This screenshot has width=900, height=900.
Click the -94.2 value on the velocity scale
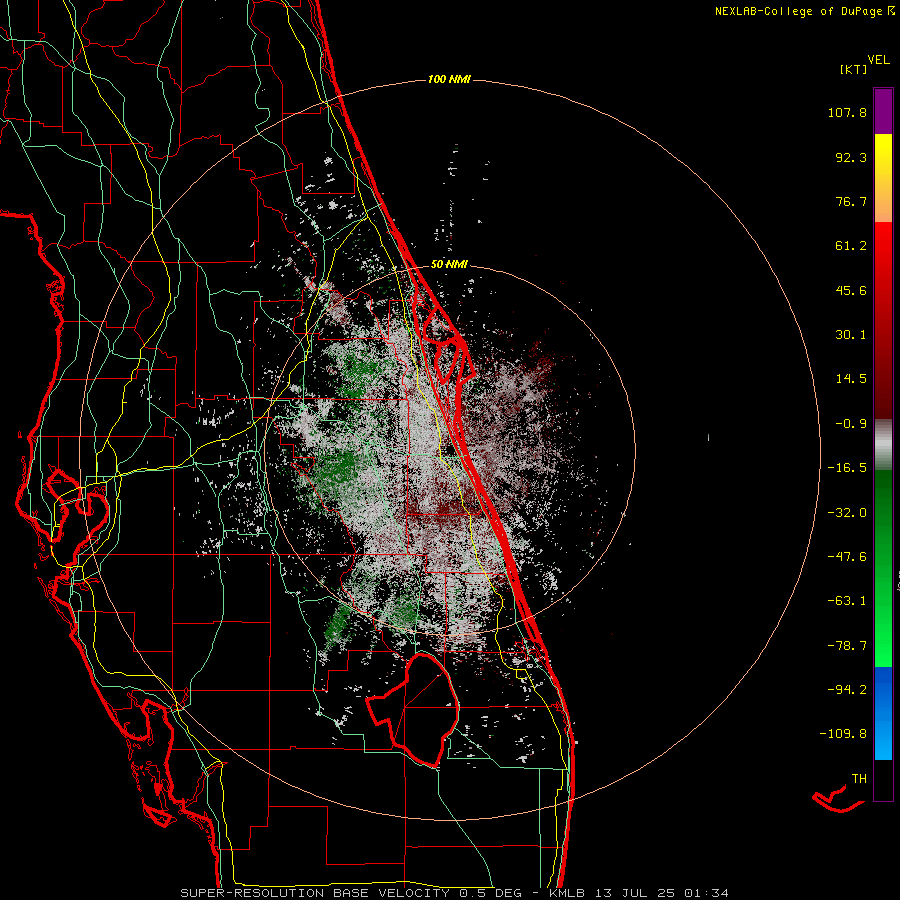click(847, 690)
